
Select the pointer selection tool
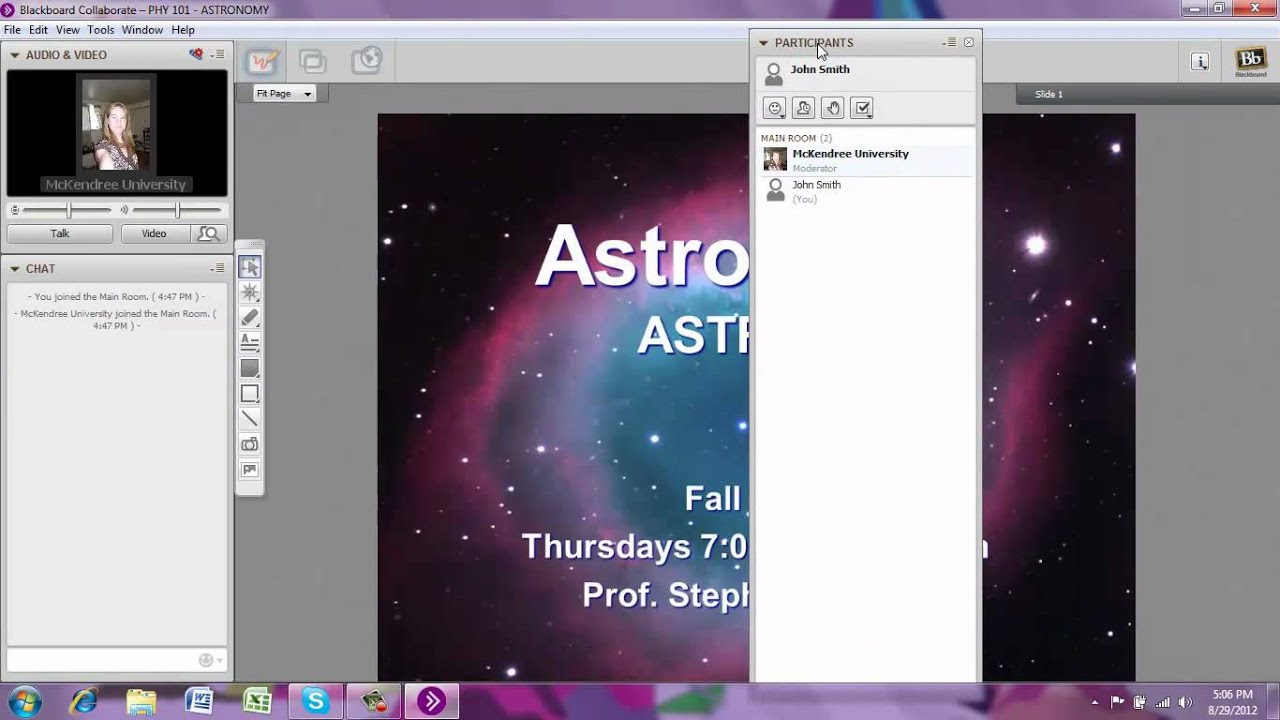coord(250,267)
